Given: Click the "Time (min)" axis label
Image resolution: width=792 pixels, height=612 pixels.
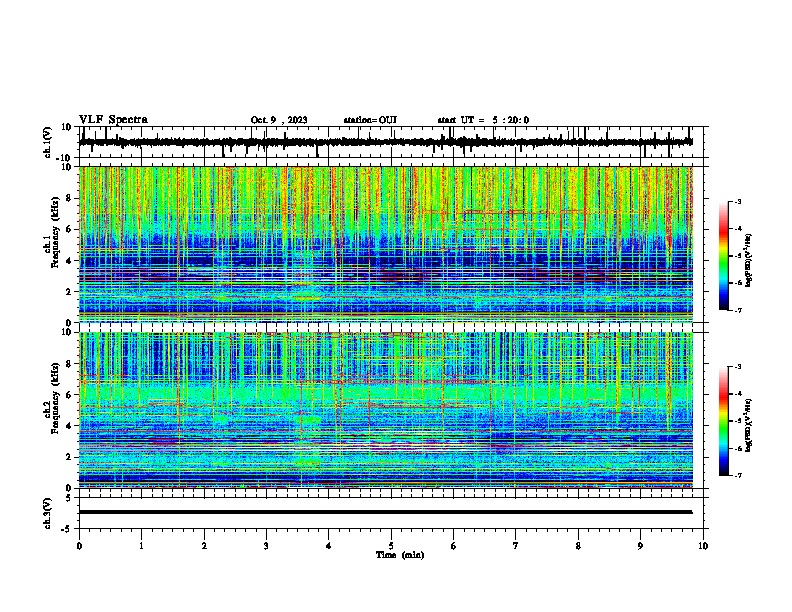Looking at the screenshot, I should 400,555.
